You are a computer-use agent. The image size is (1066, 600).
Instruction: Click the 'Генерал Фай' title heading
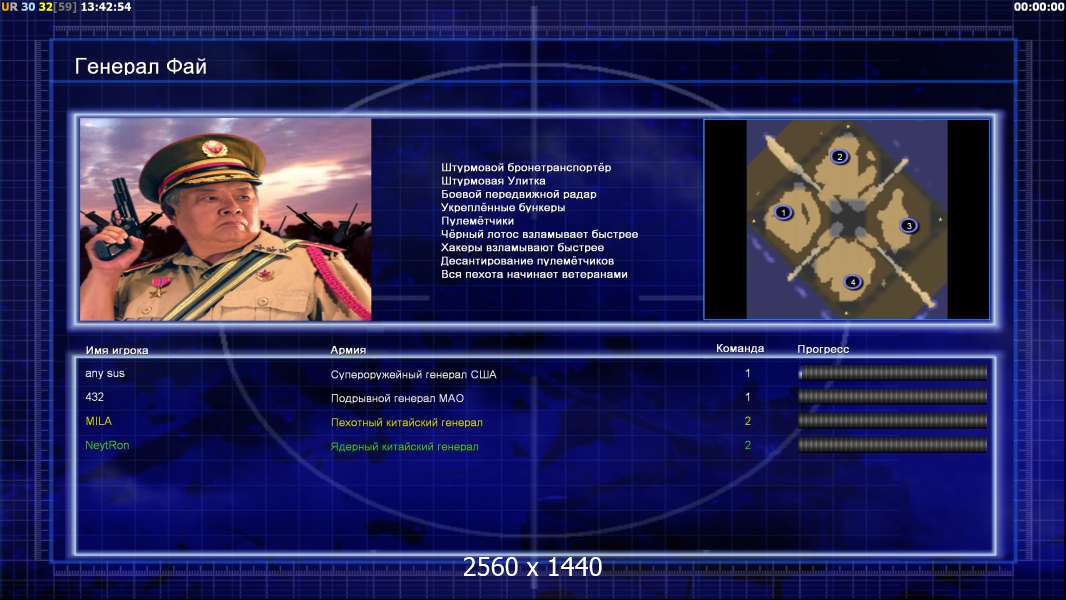point(141,67)
